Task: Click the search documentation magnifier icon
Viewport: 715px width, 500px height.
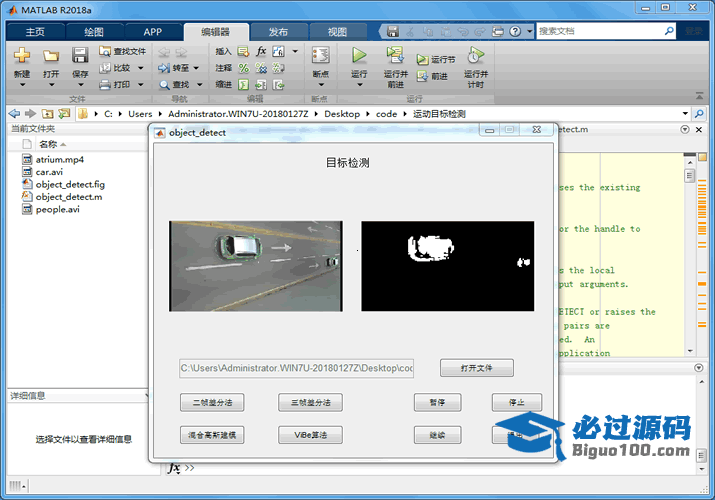Action: click(669, 31)
